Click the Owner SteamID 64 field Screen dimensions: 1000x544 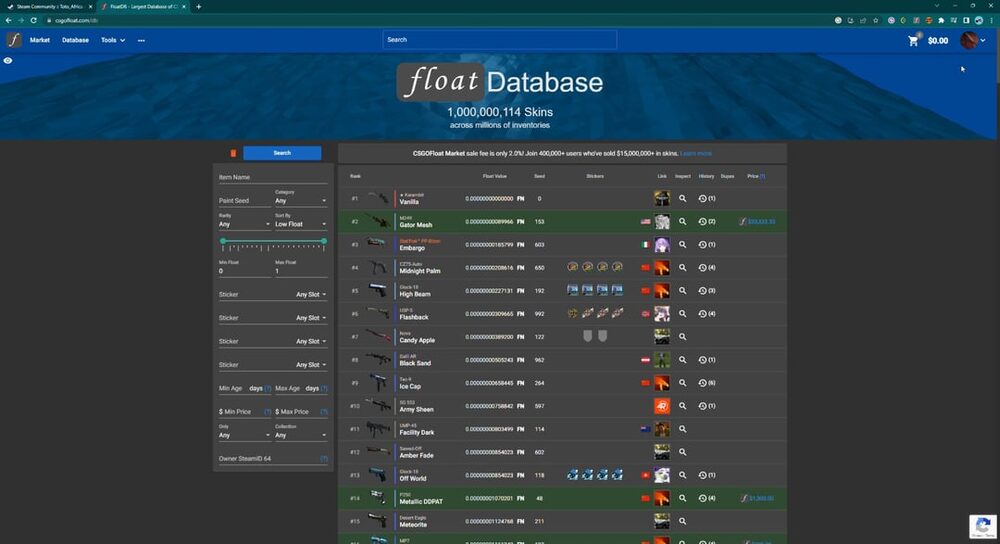point(268,459)
